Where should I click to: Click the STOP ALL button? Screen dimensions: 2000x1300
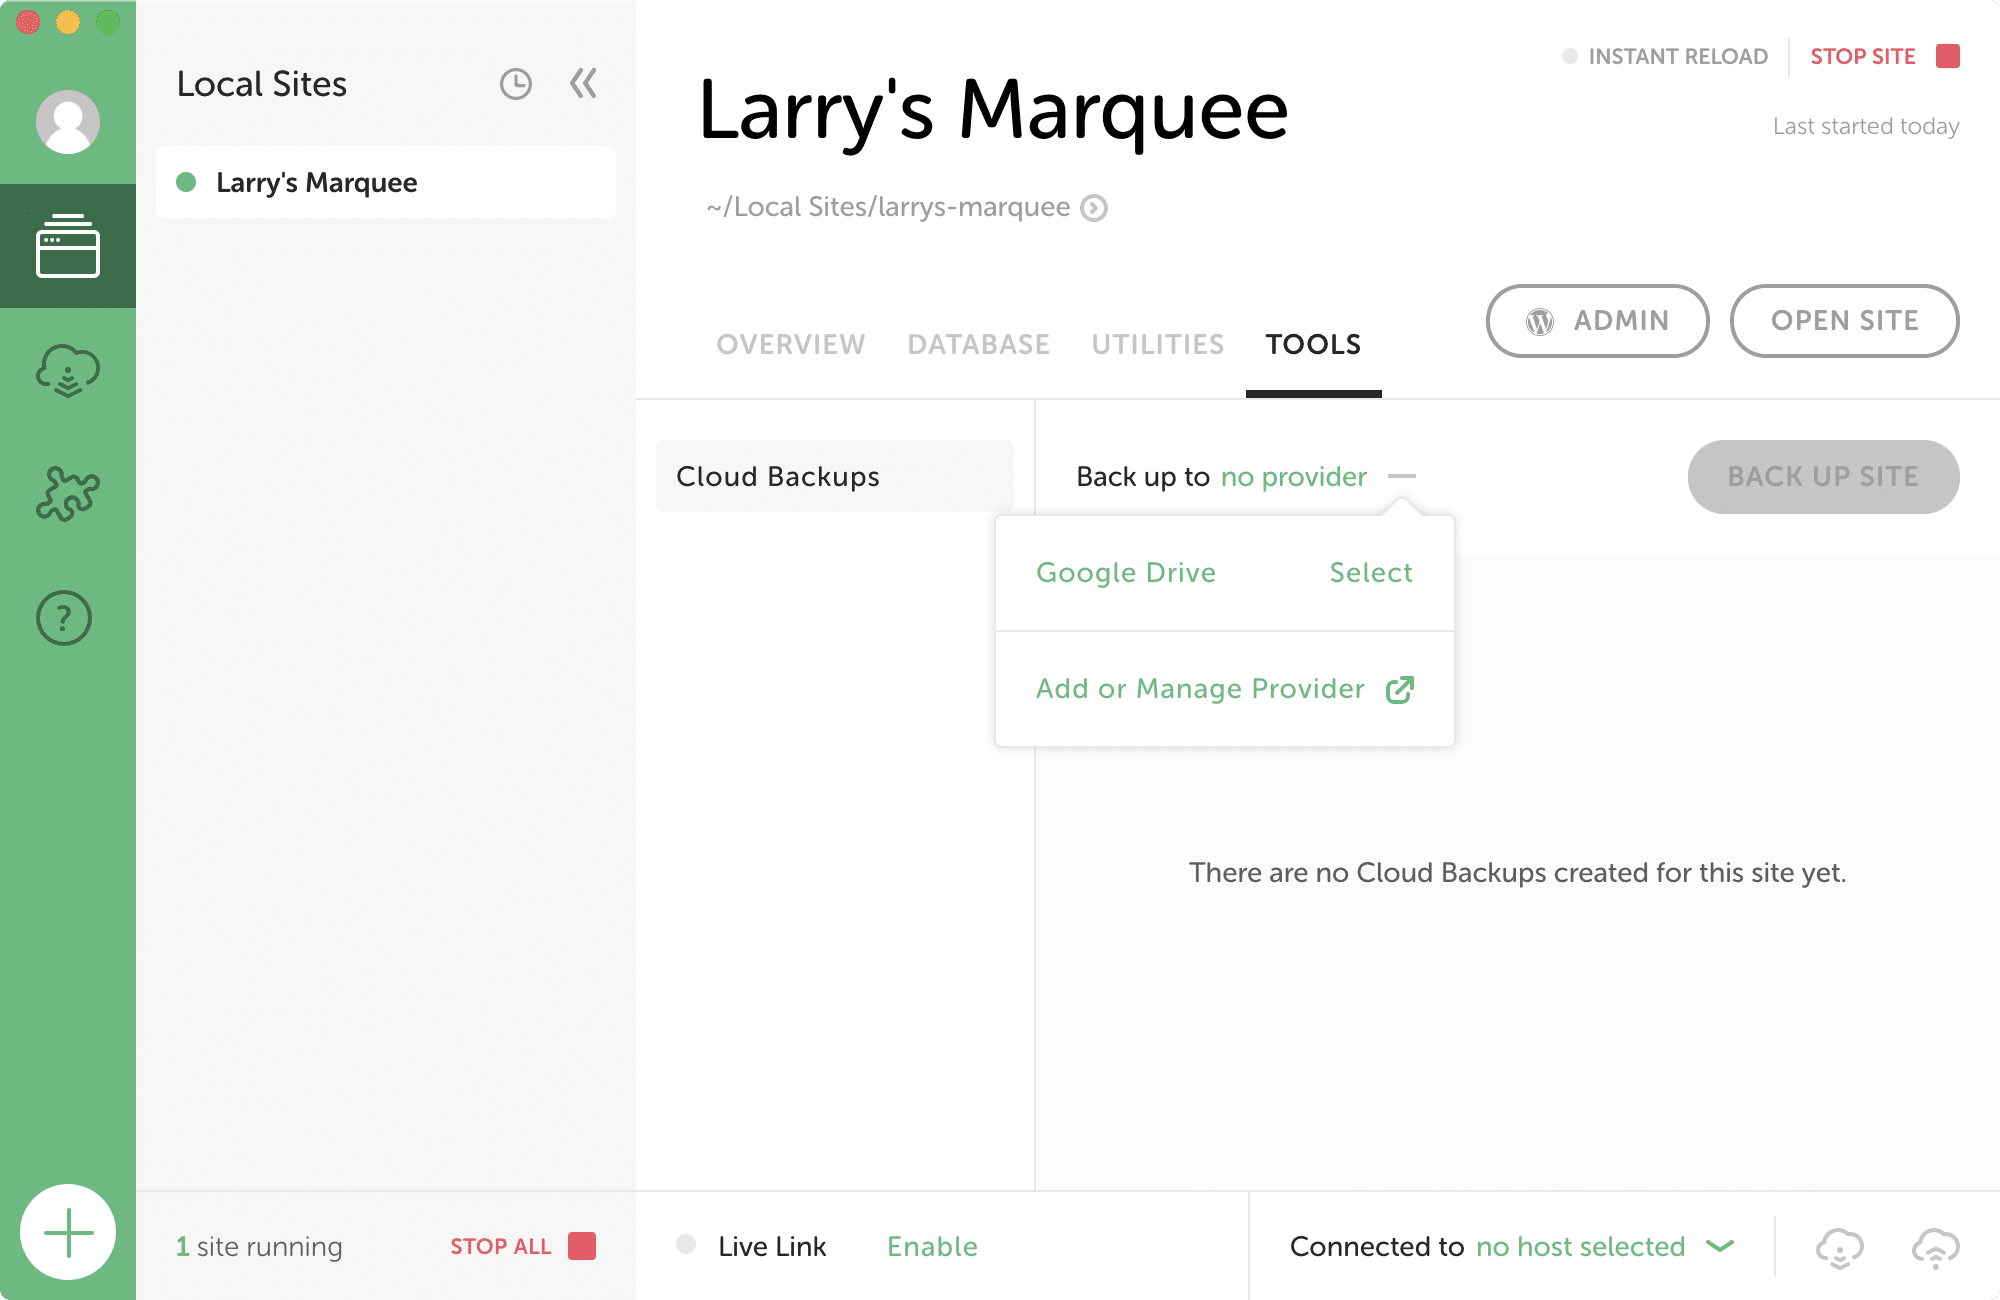(501, 1247)
